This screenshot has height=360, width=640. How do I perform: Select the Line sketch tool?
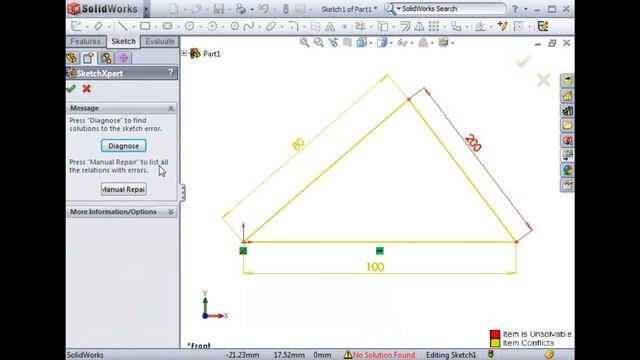(122, 26)
